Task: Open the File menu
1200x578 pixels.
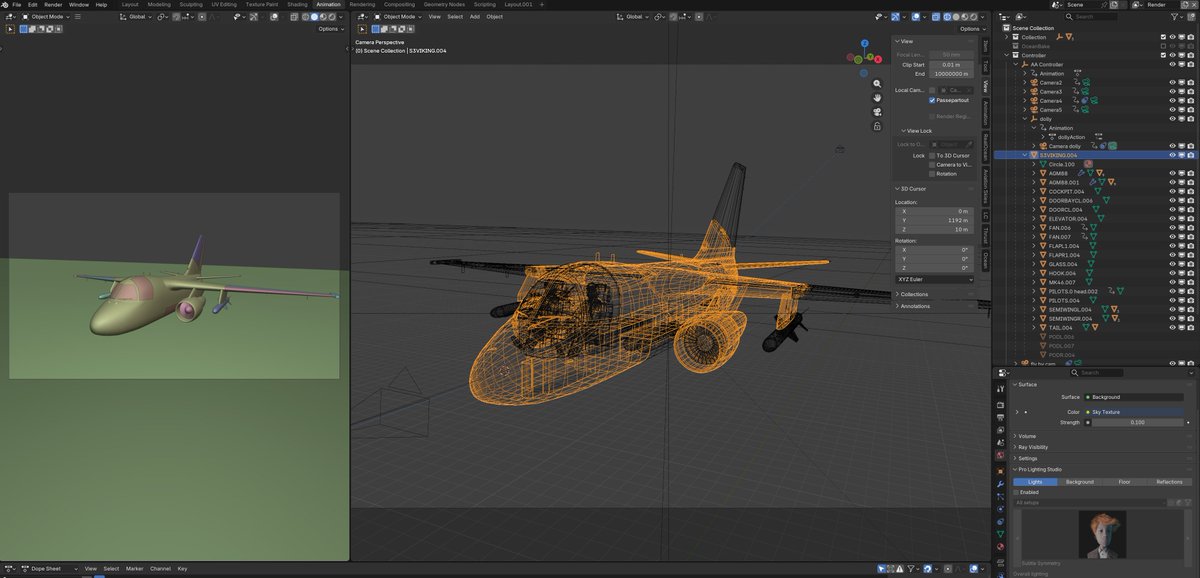Action: (x=17, y=4)
